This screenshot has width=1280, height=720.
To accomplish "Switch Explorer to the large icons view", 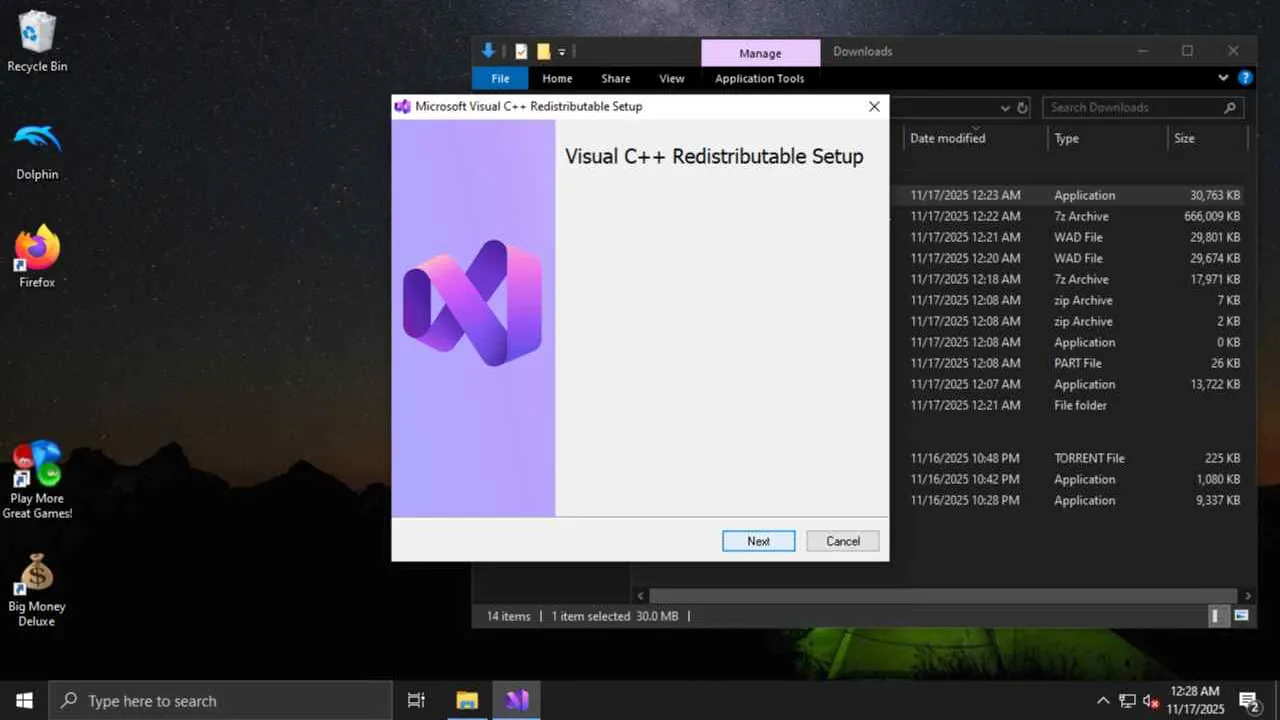I will point(1241,616).
